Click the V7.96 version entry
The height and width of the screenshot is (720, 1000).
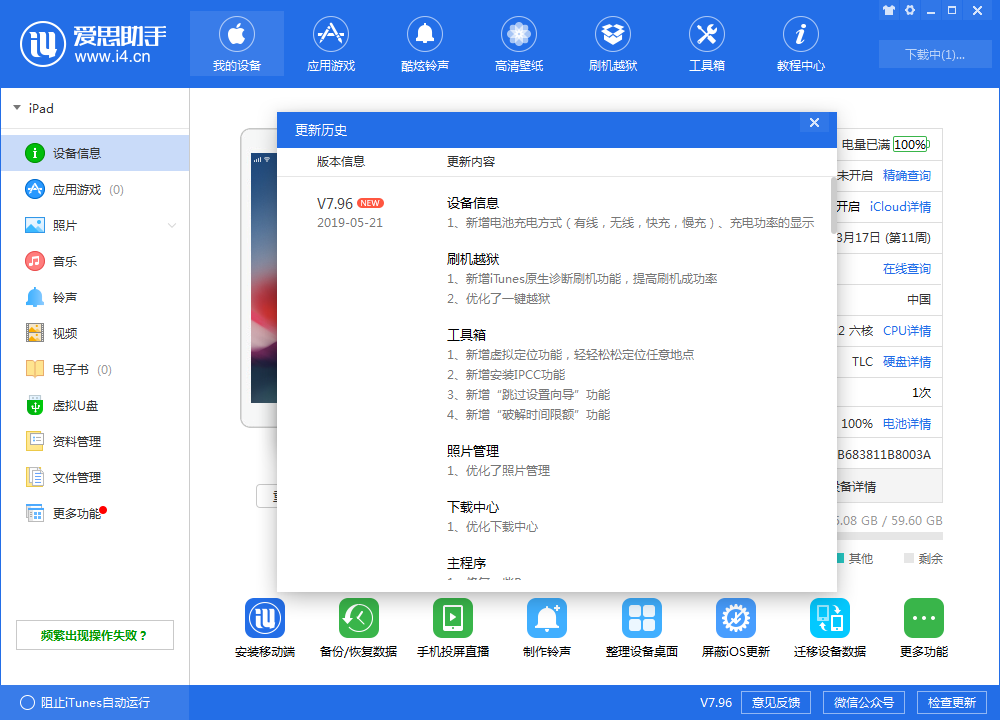click(x=335, y=203)
